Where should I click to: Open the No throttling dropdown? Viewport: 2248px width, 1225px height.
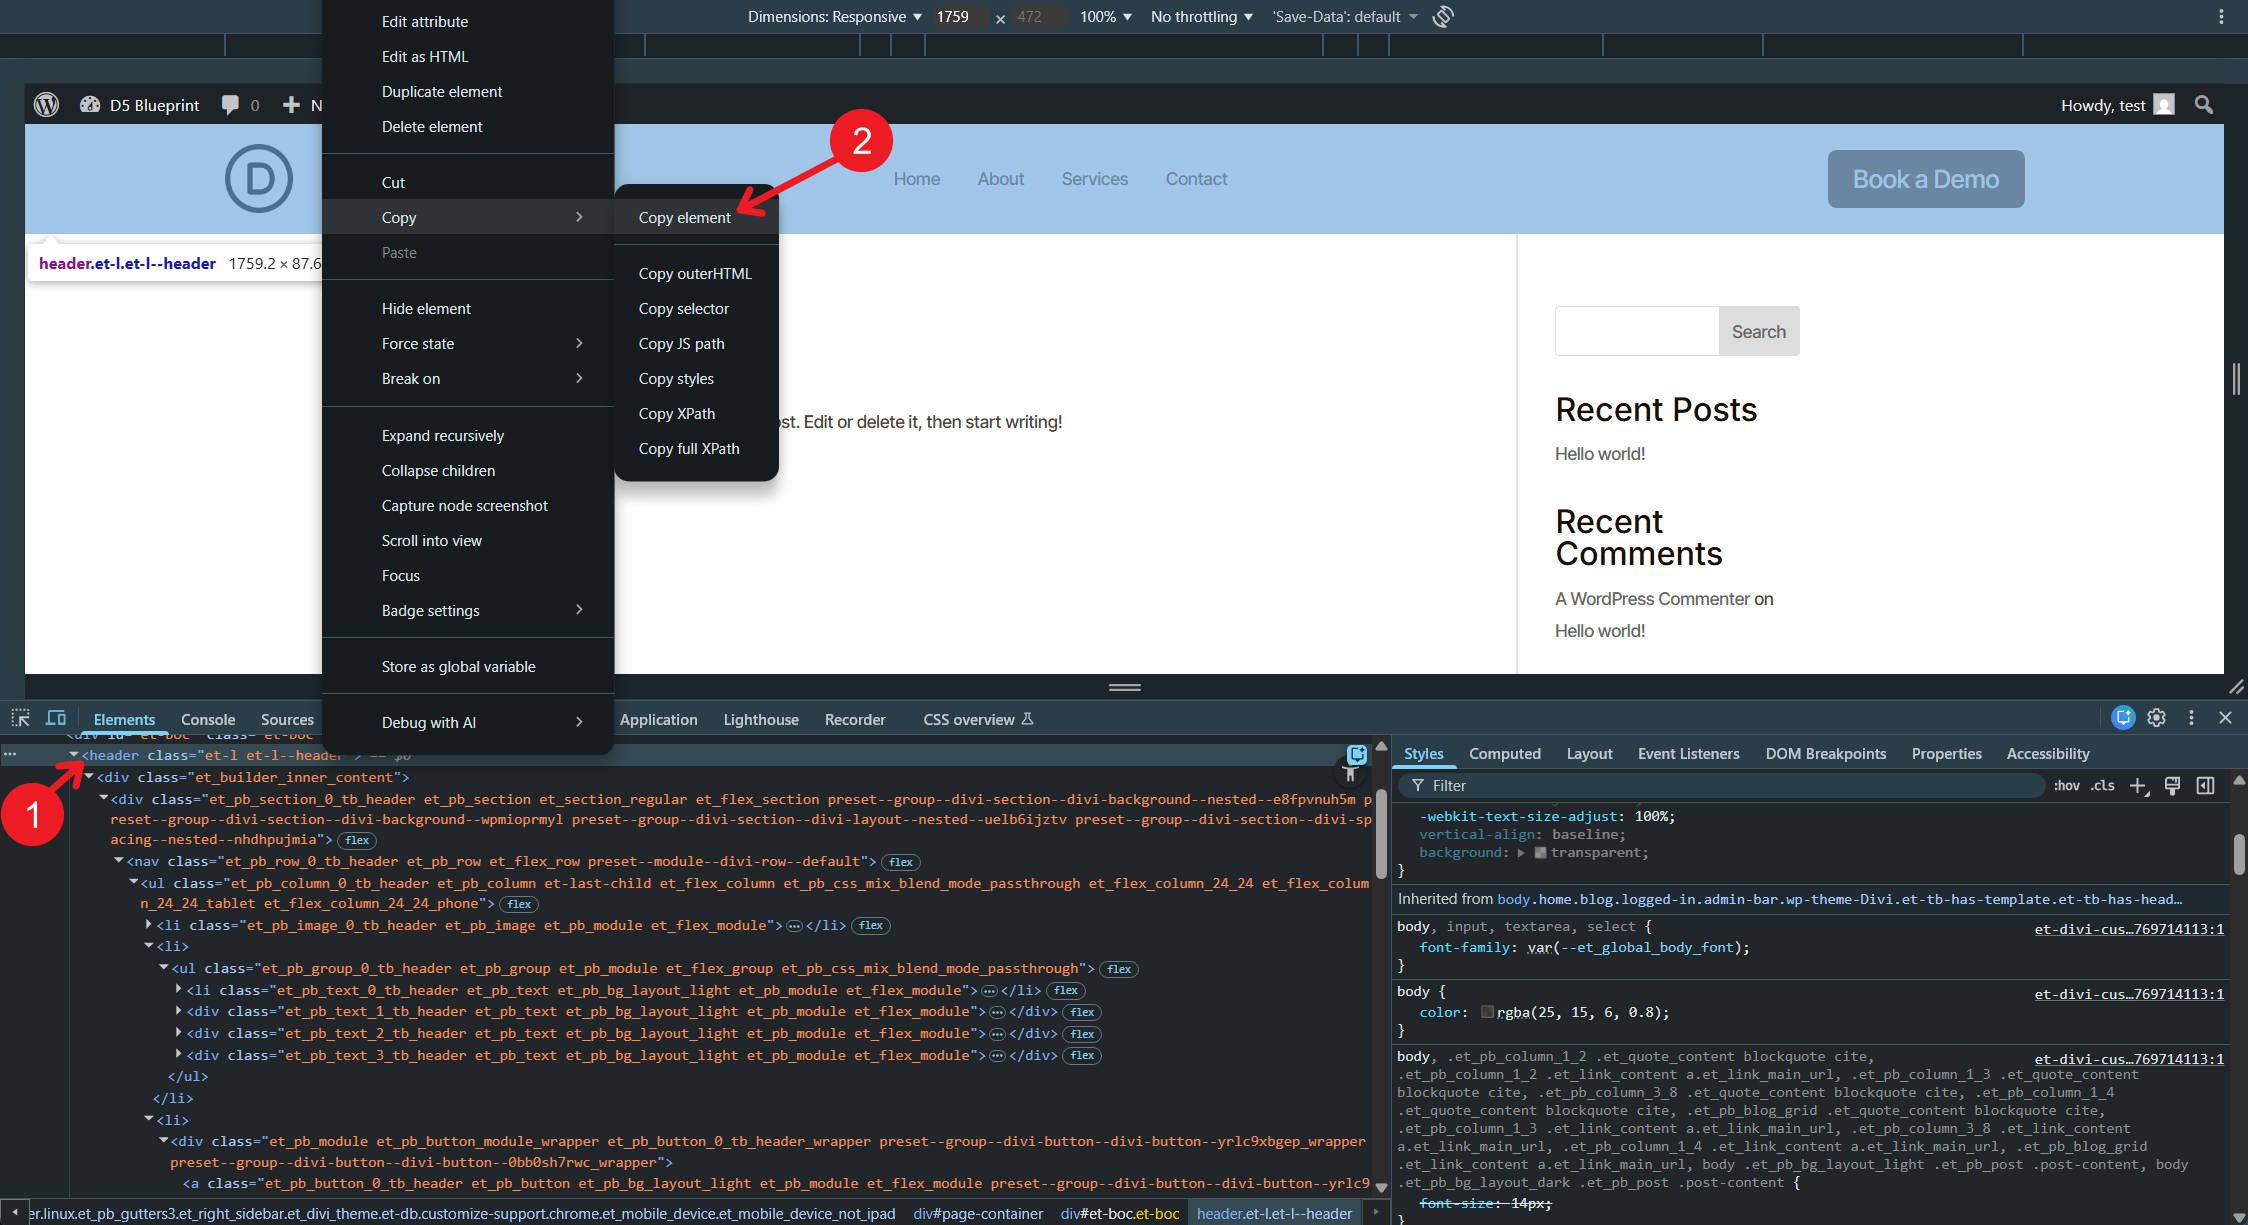point(1198,16)
